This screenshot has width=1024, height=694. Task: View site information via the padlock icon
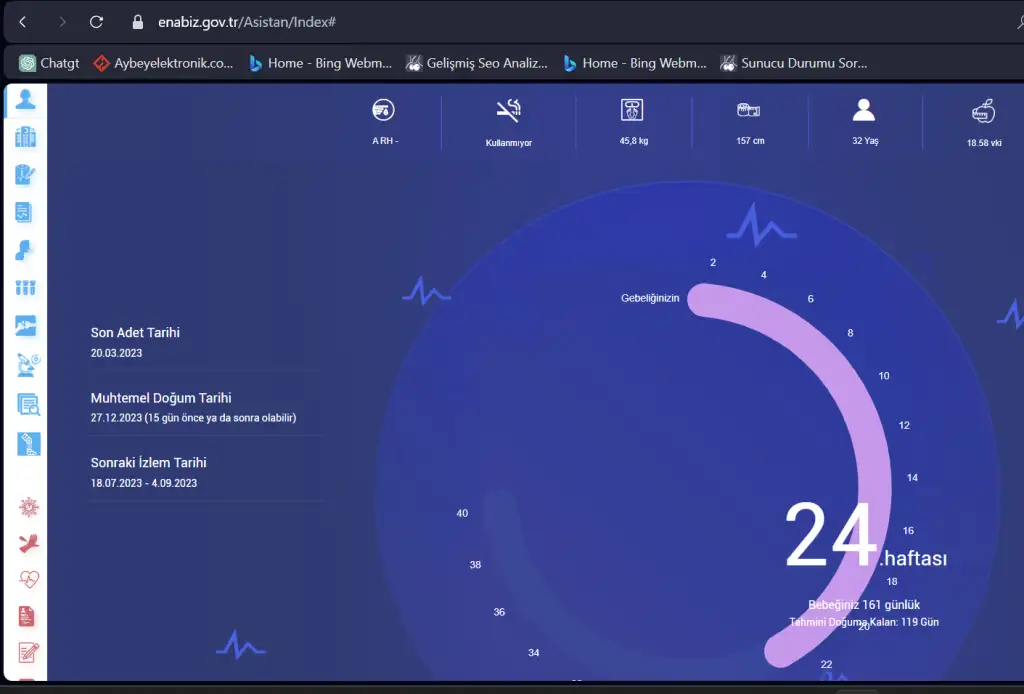click(138, 22)
